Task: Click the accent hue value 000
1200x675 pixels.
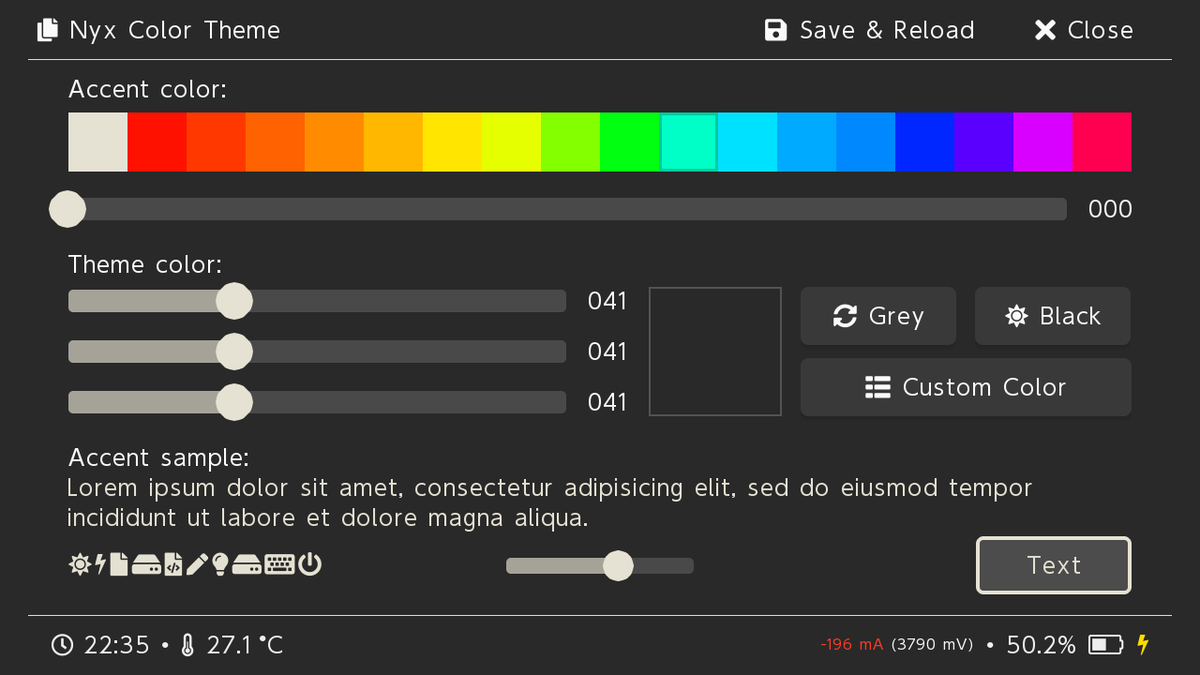Action: tap(1110, 209)
